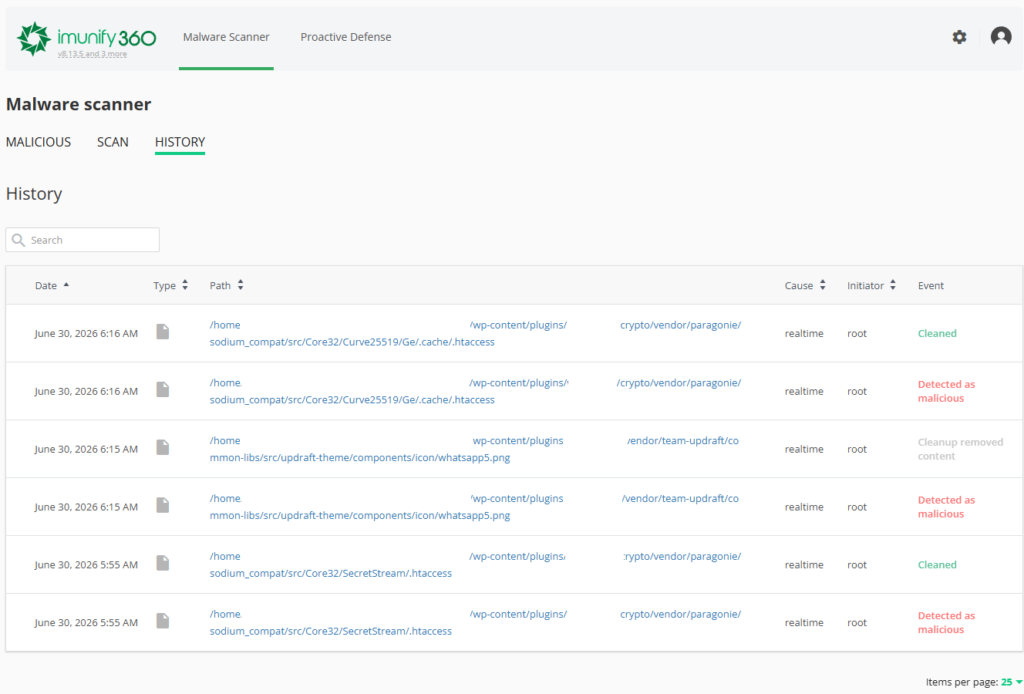Click 'Detected as malicious' in 6:16 AM row
Screen dimensions: 1024x694
coord(946,391)
